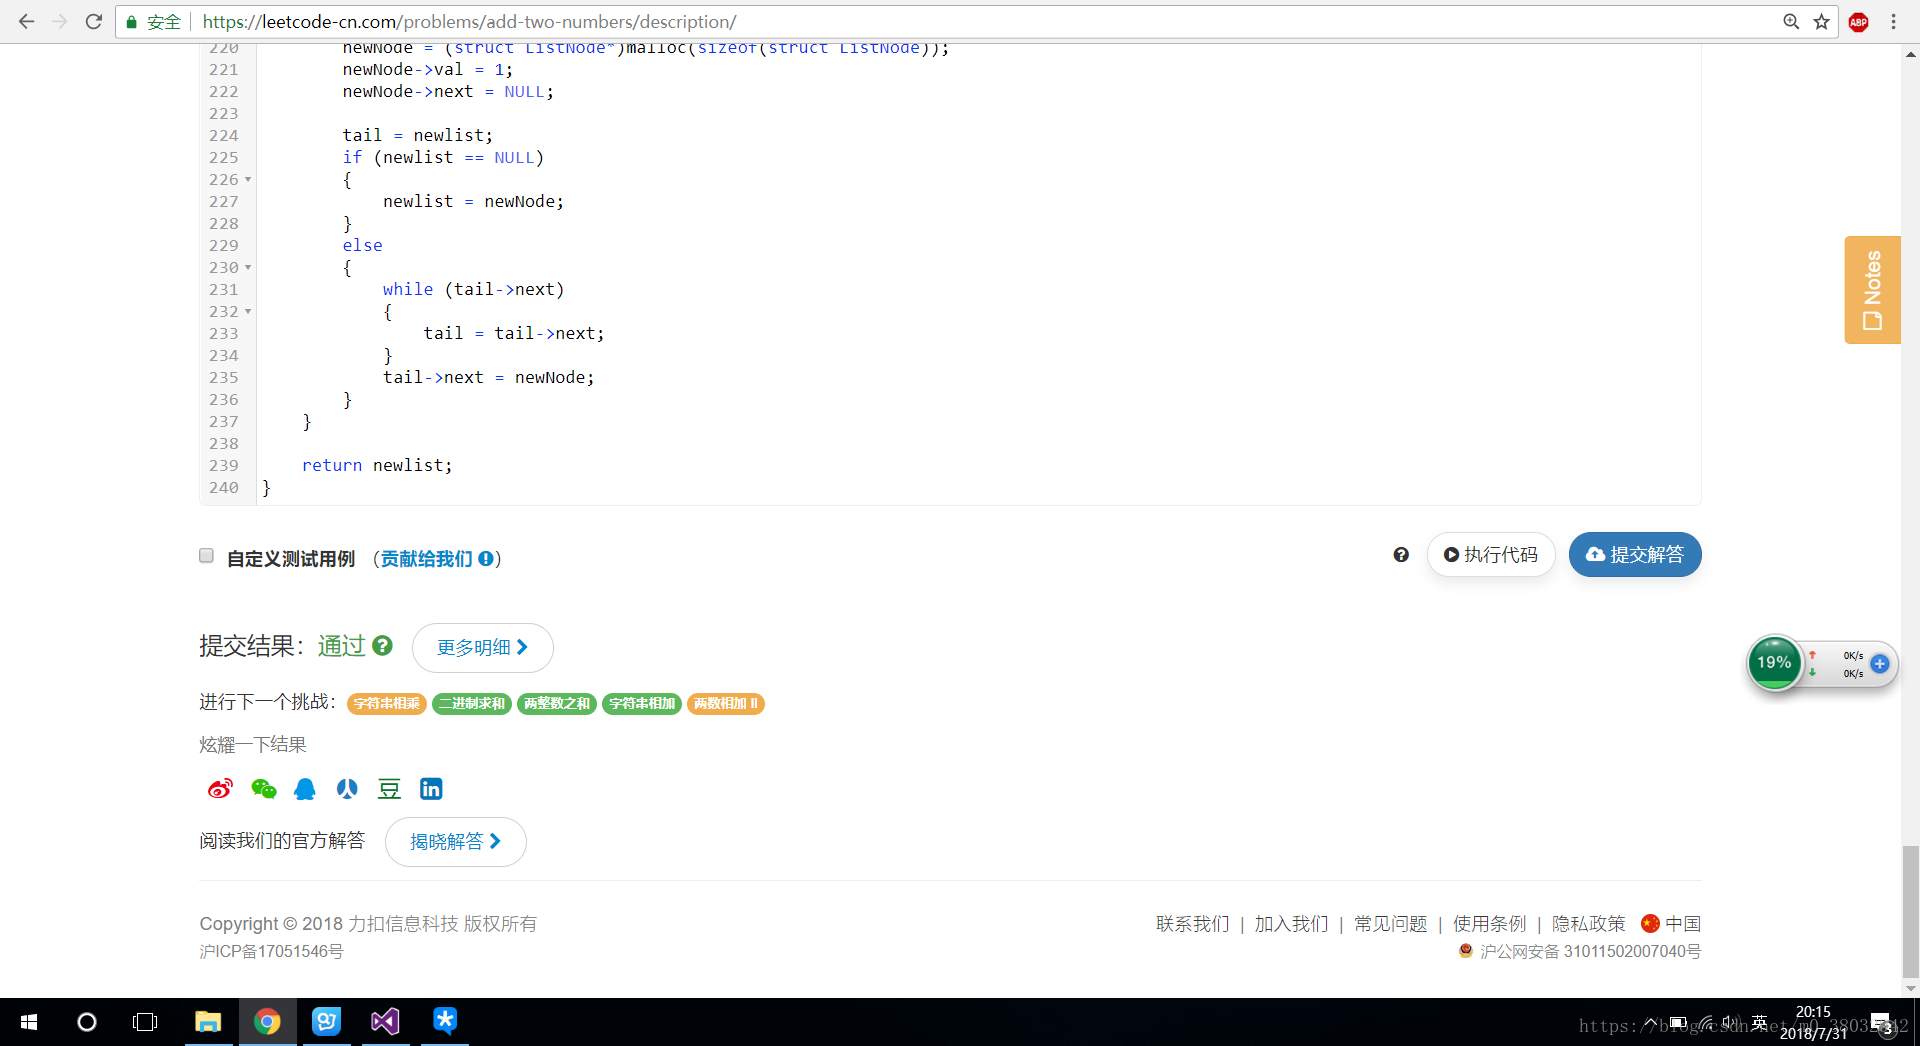1920x1046 pixels.
Task: Click the blue plus on network speed widget
Action: click(1880, 664)
